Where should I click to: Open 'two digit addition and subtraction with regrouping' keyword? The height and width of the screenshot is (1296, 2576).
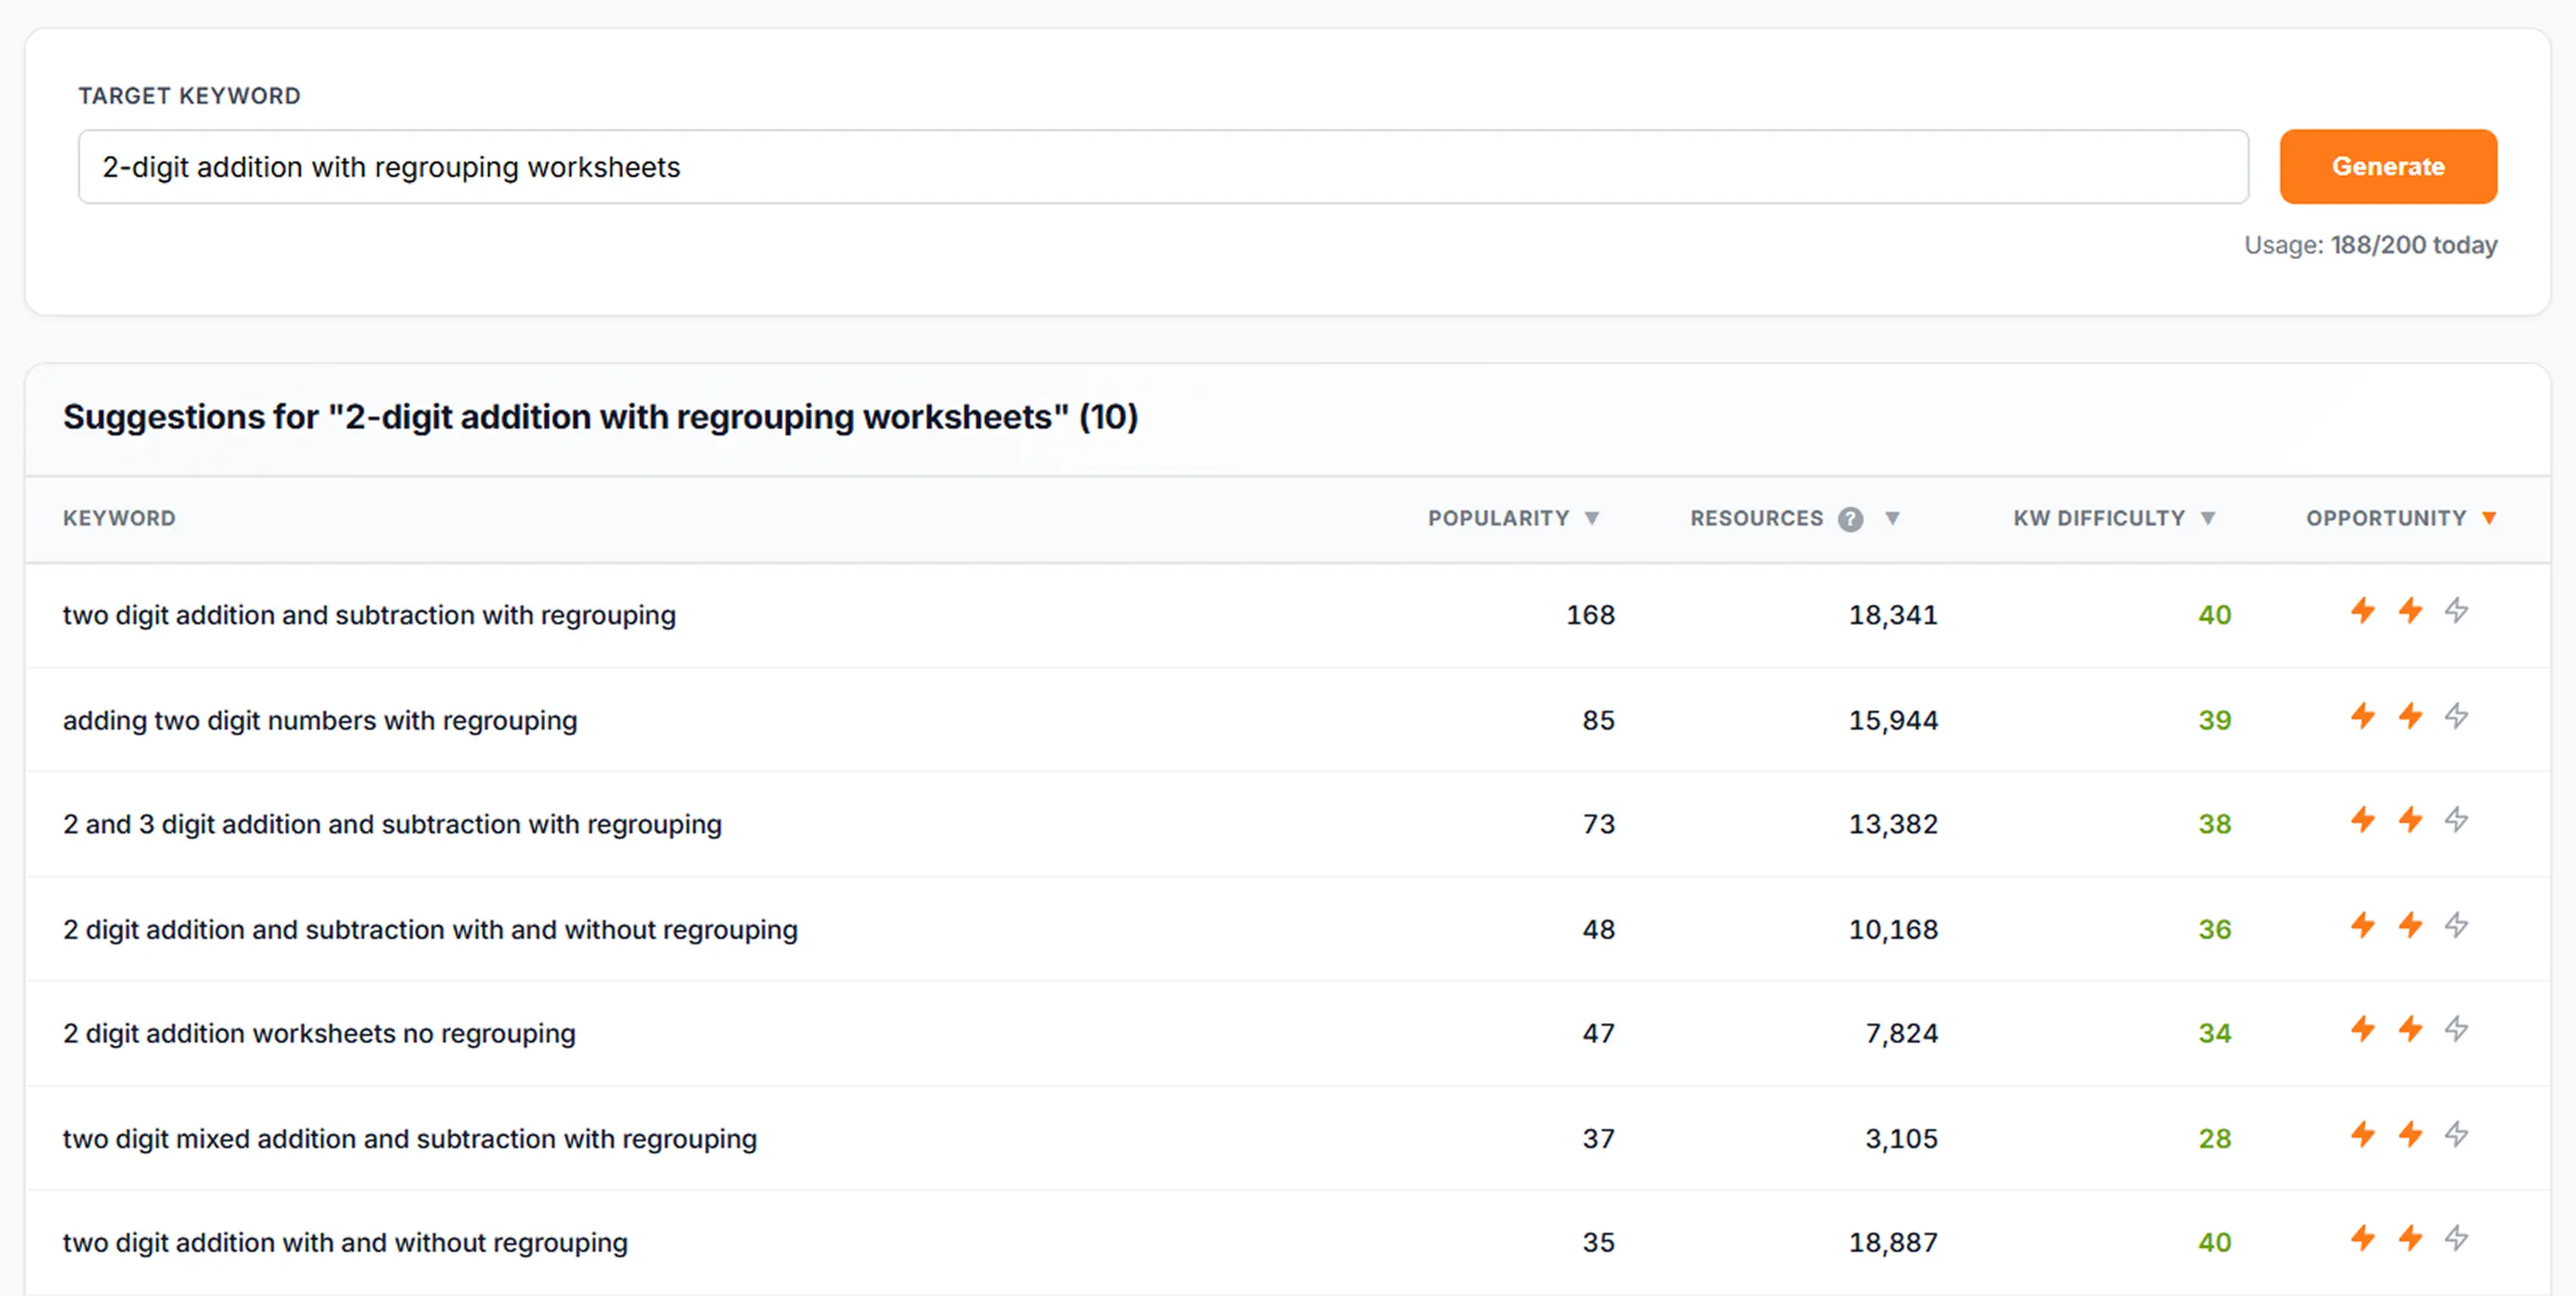coord(369,615)
